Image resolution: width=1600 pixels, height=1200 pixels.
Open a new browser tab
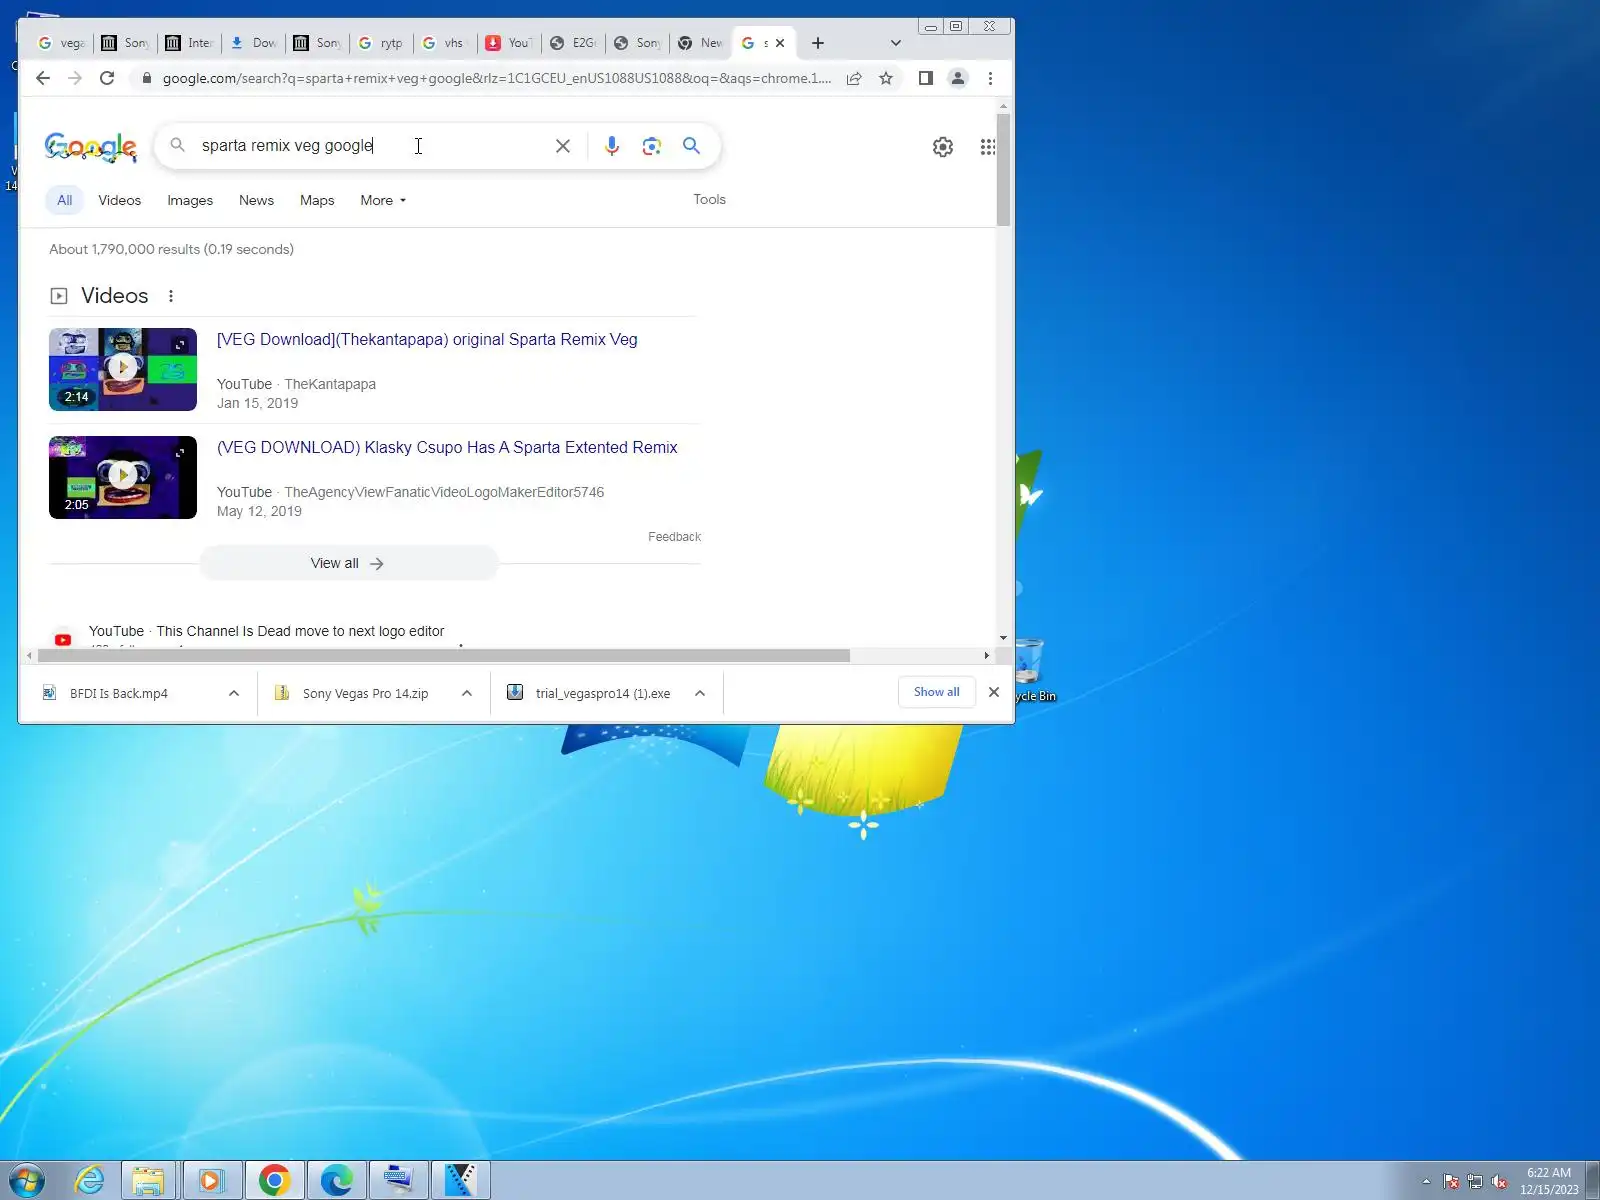818,43
